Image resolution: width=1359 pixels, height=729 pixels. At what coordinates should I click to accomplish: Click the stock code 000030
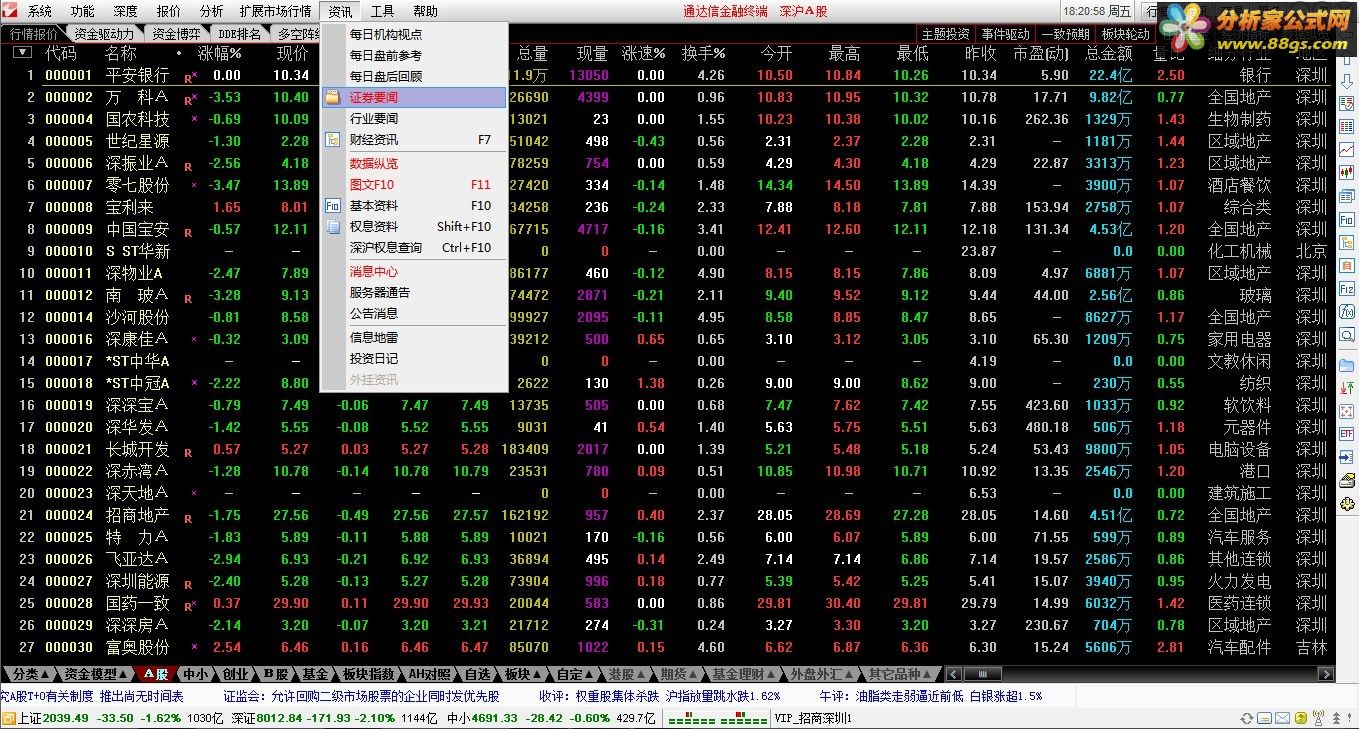point(69,647)
